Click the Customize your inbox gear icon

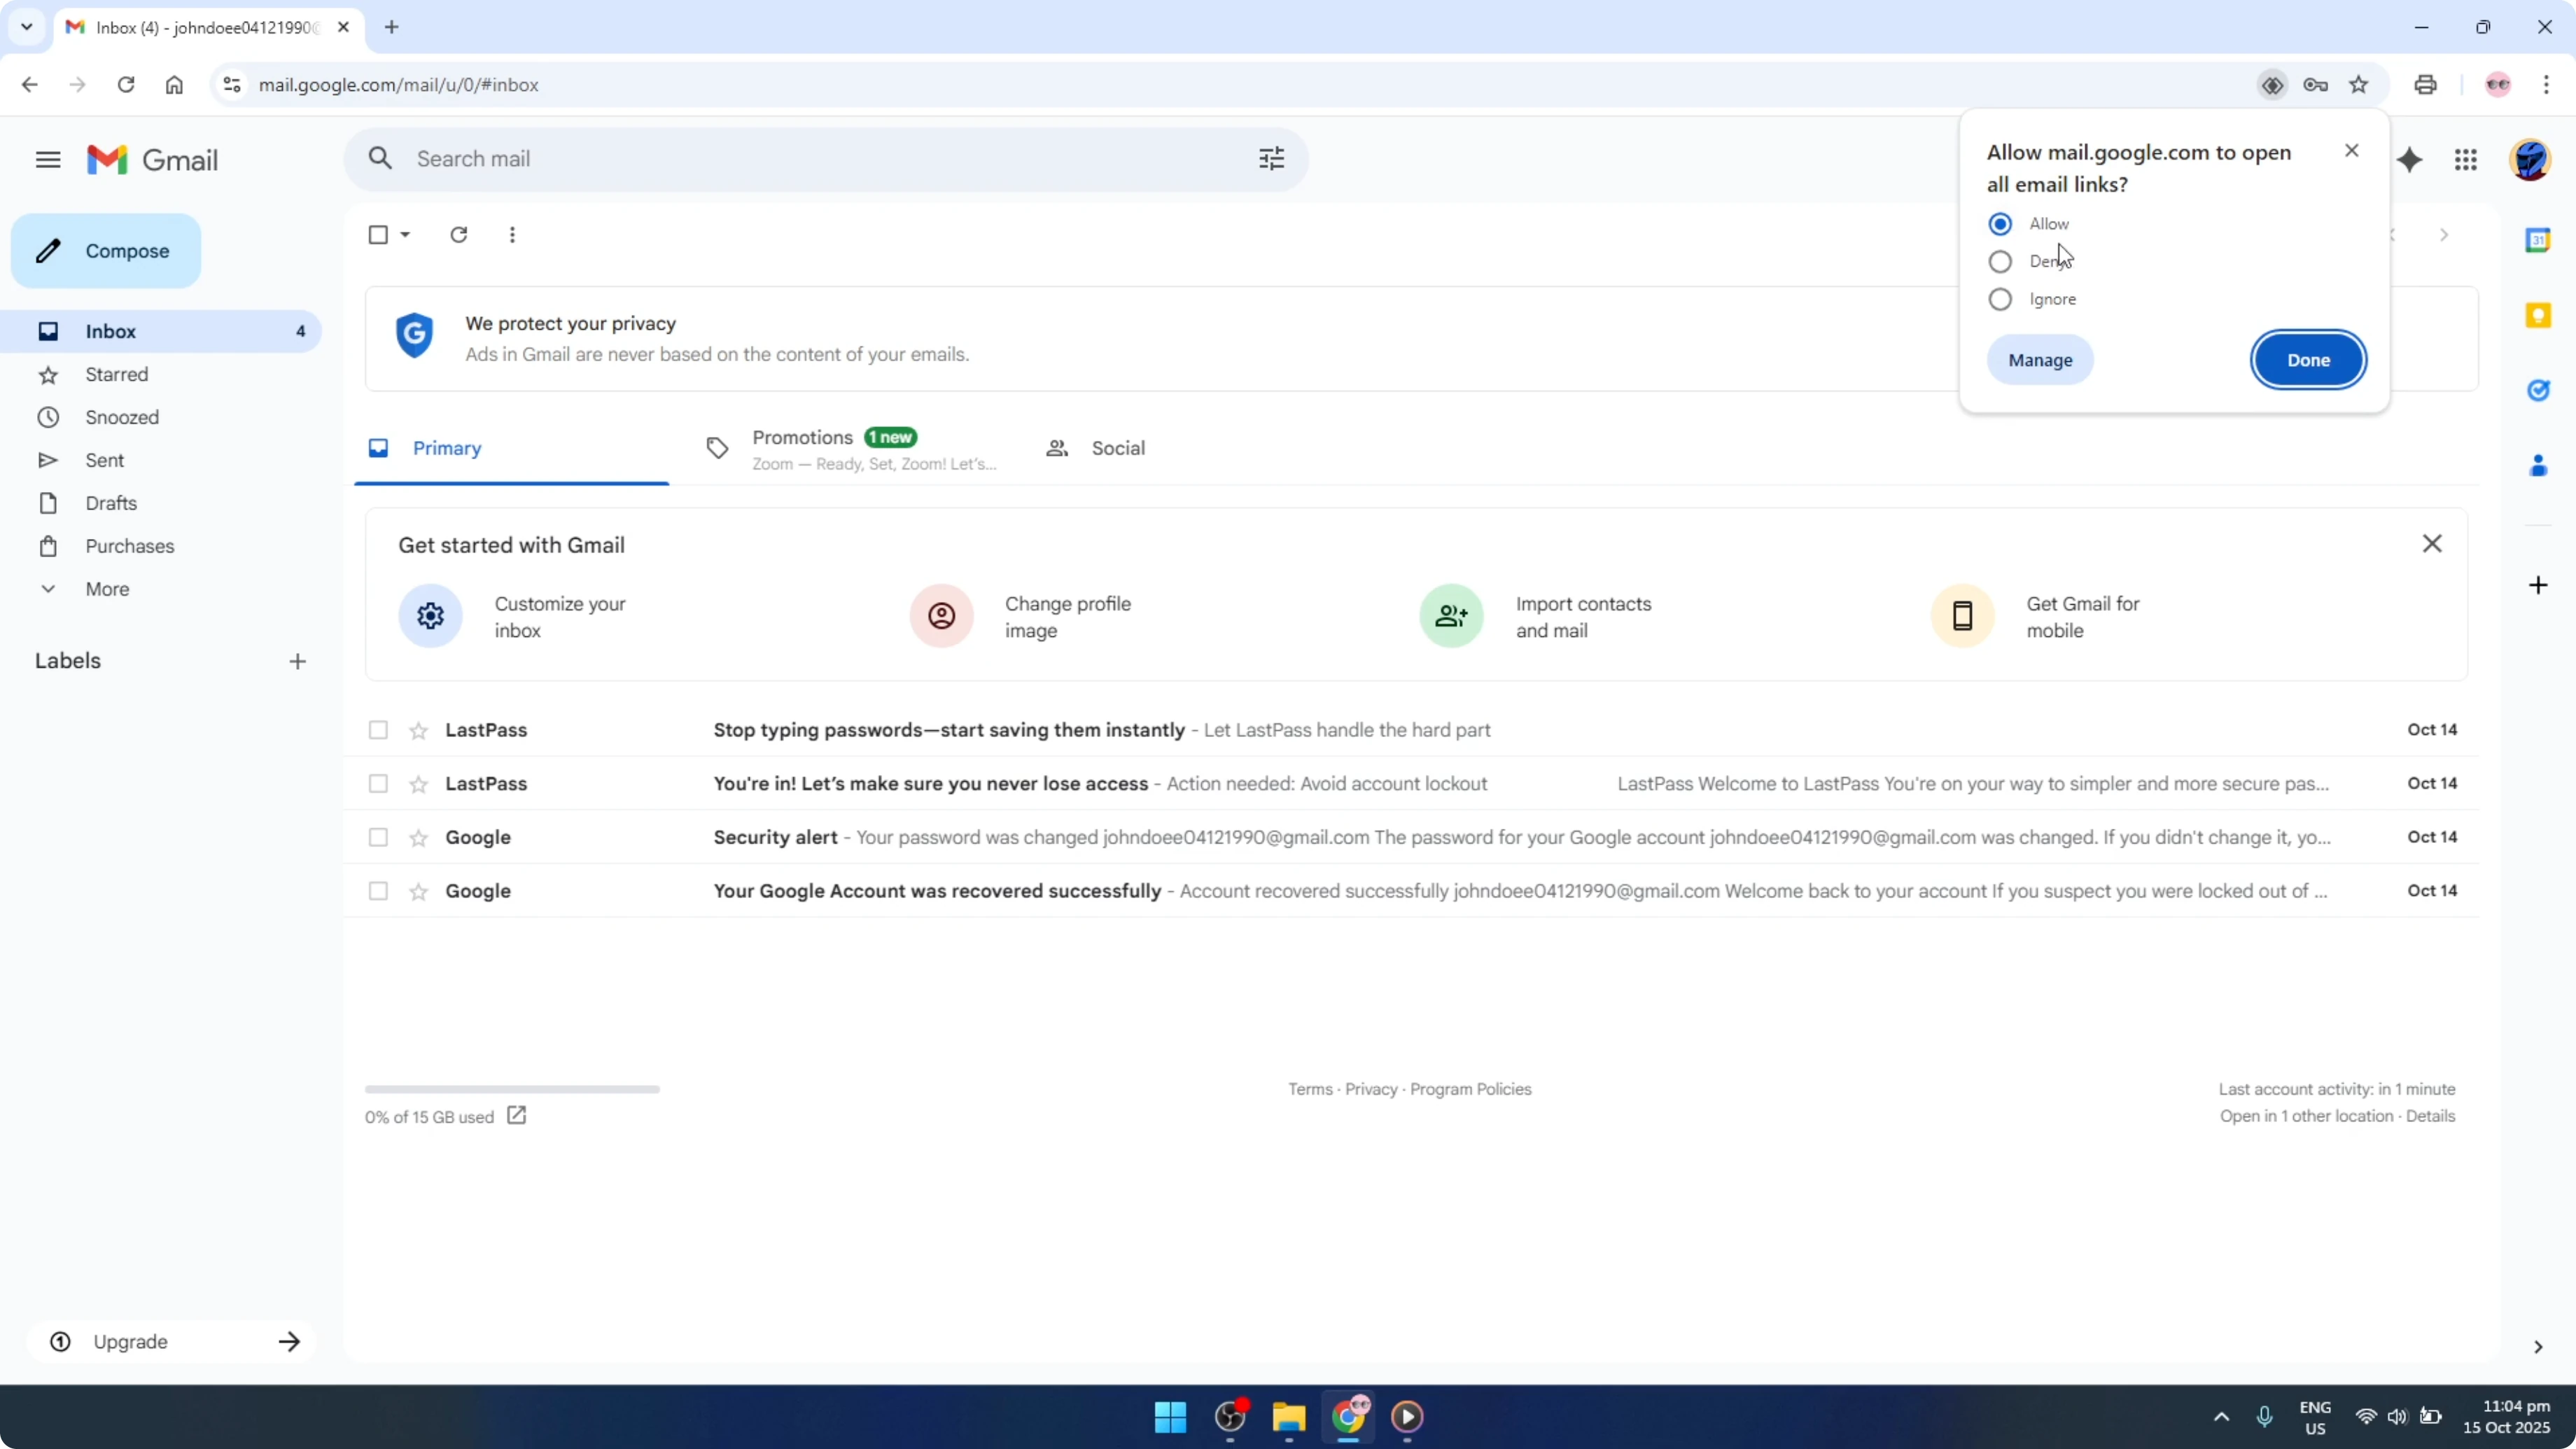point(430,616)
